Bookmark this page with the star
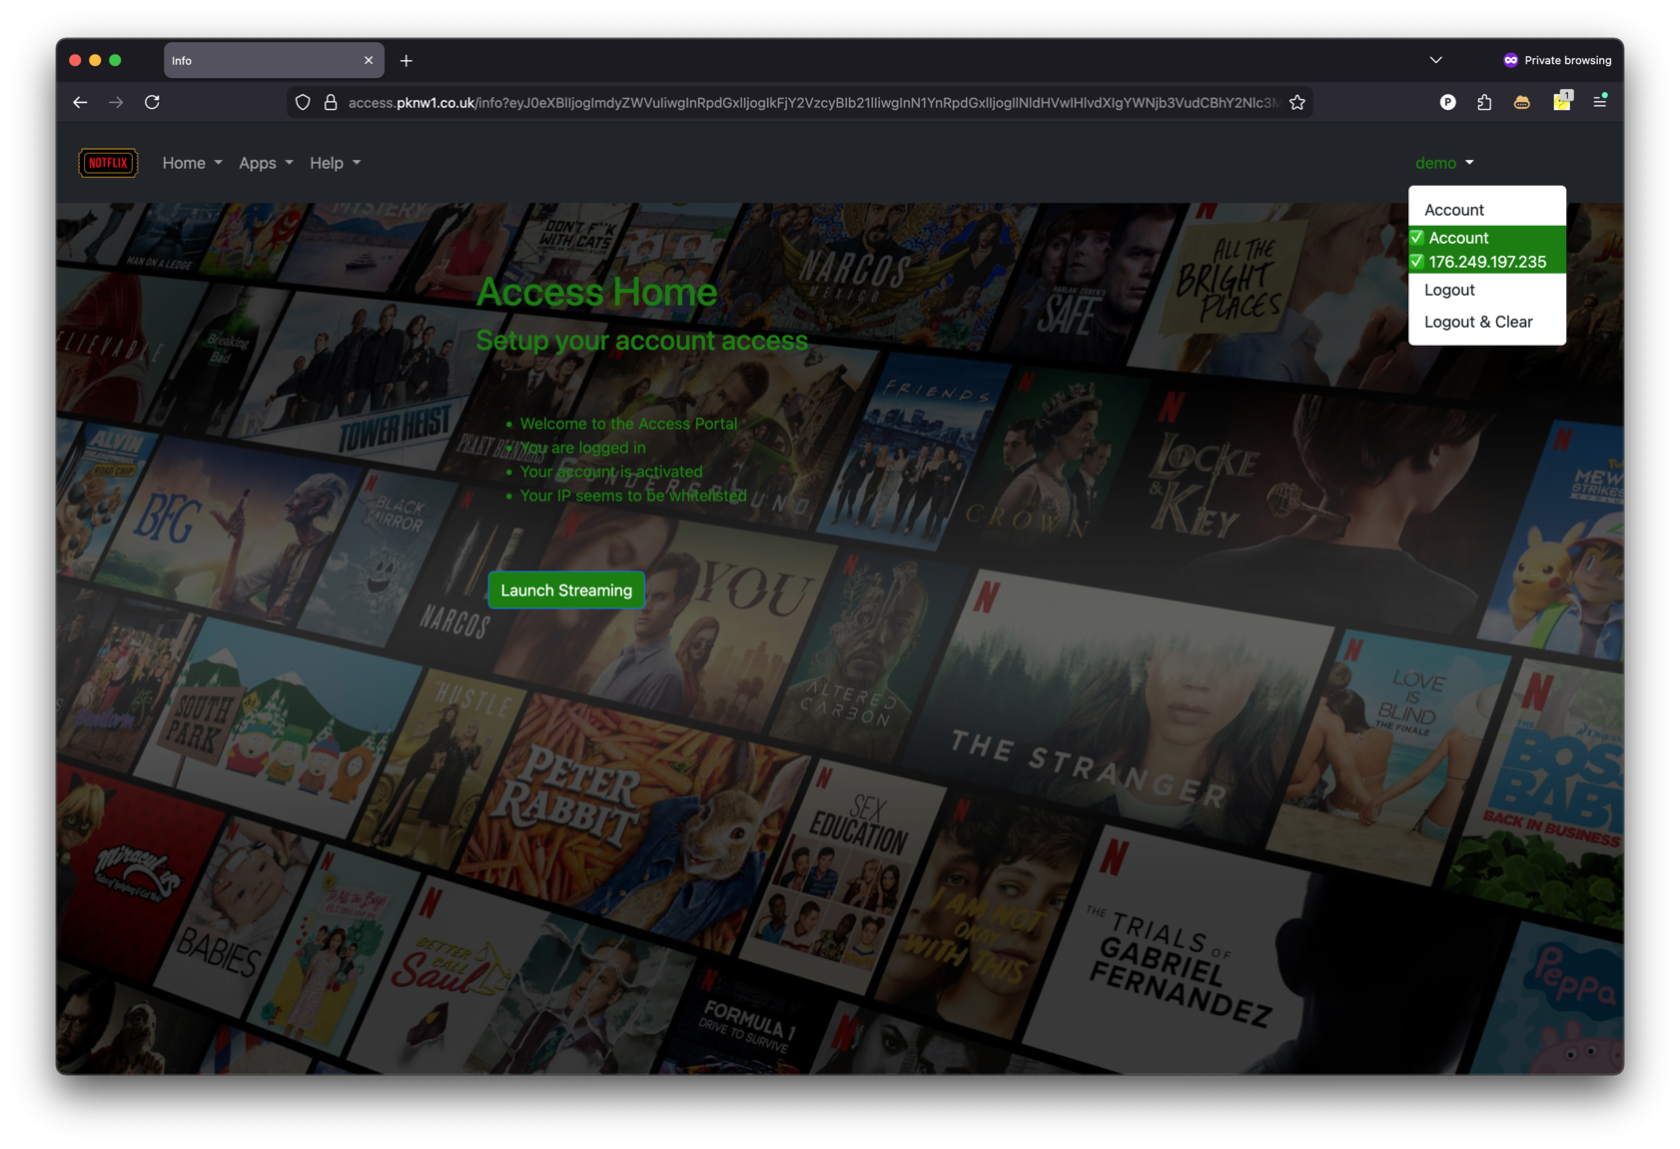 1297,102
